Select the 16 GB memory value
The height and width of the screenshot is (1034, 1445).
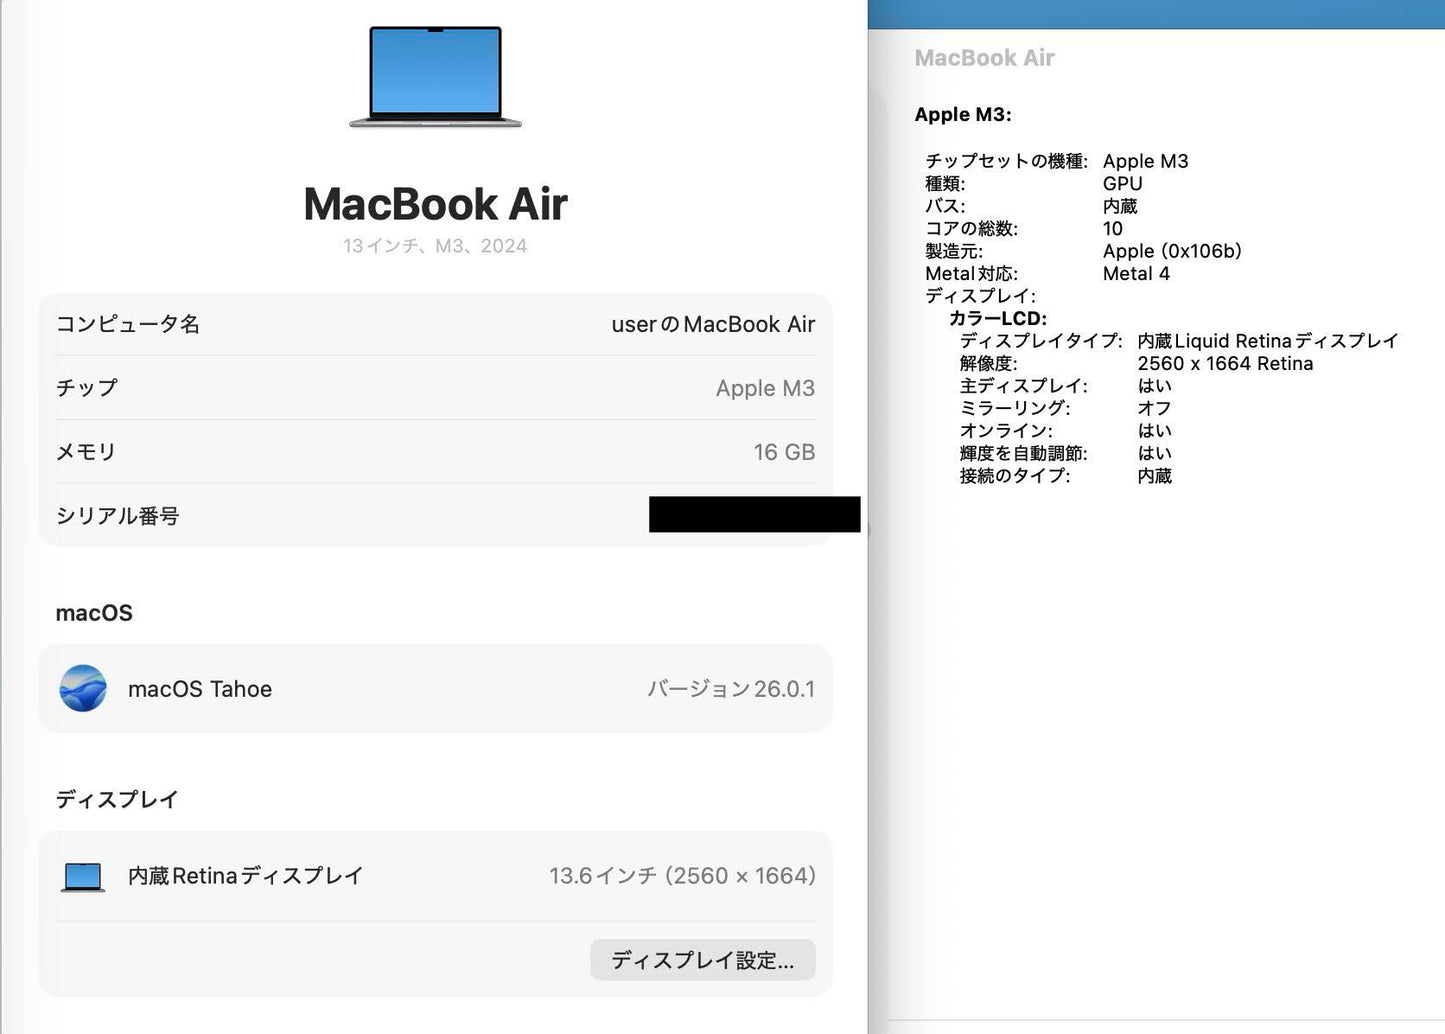(785, 451)
